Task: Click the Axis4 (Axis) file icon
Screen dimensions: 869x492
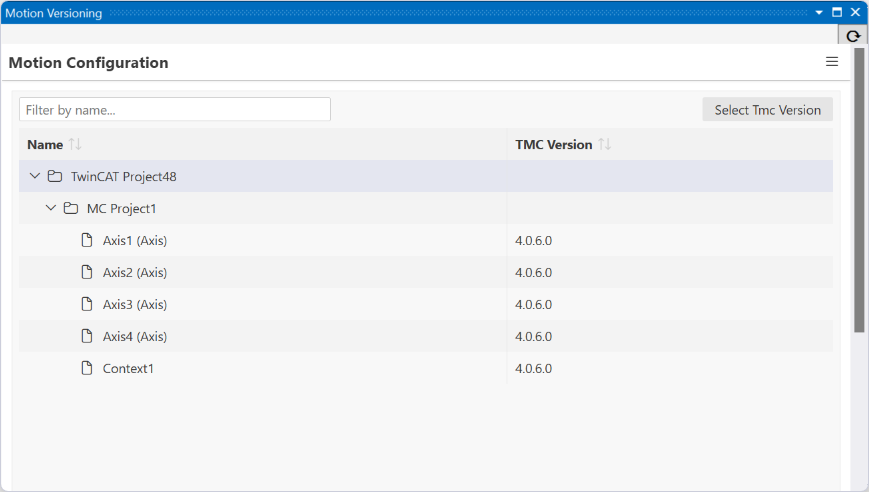Action: click(x=87, y=336)
